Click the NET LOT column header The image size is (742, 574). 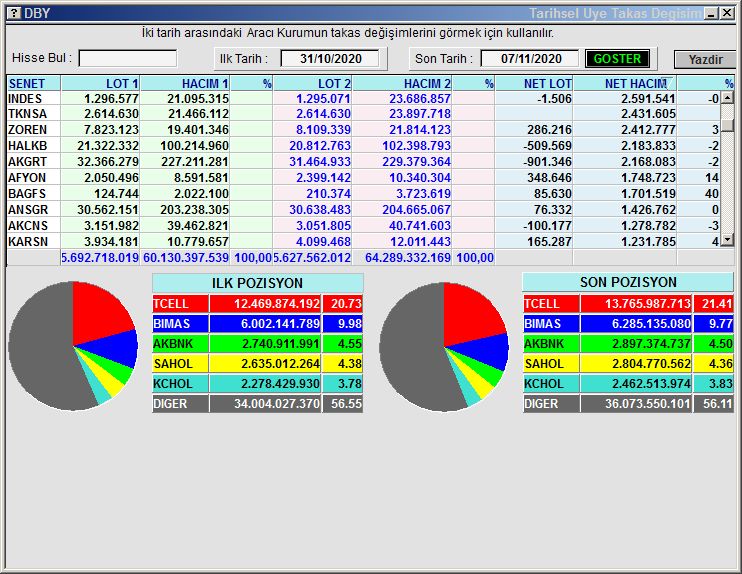click(x=535, y=84)
